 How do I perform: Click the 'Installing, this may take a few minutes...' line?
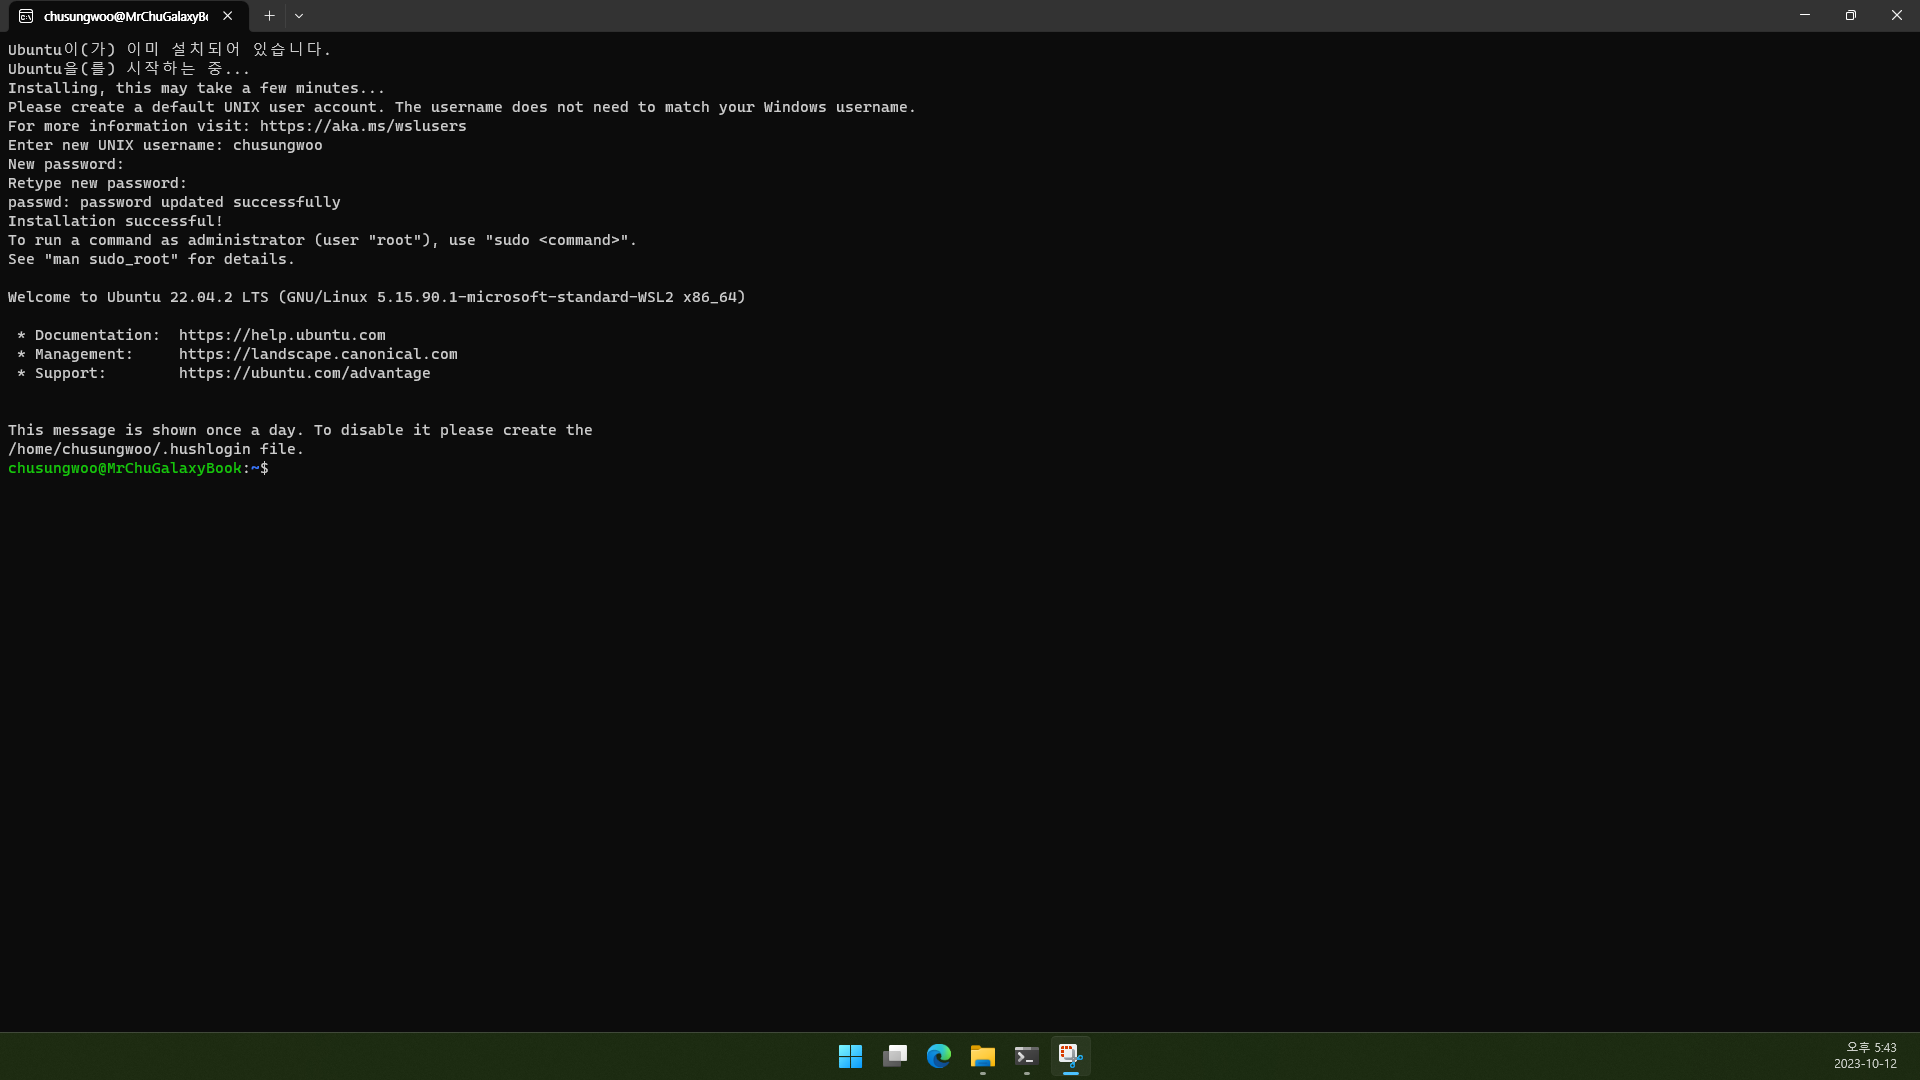197,88
